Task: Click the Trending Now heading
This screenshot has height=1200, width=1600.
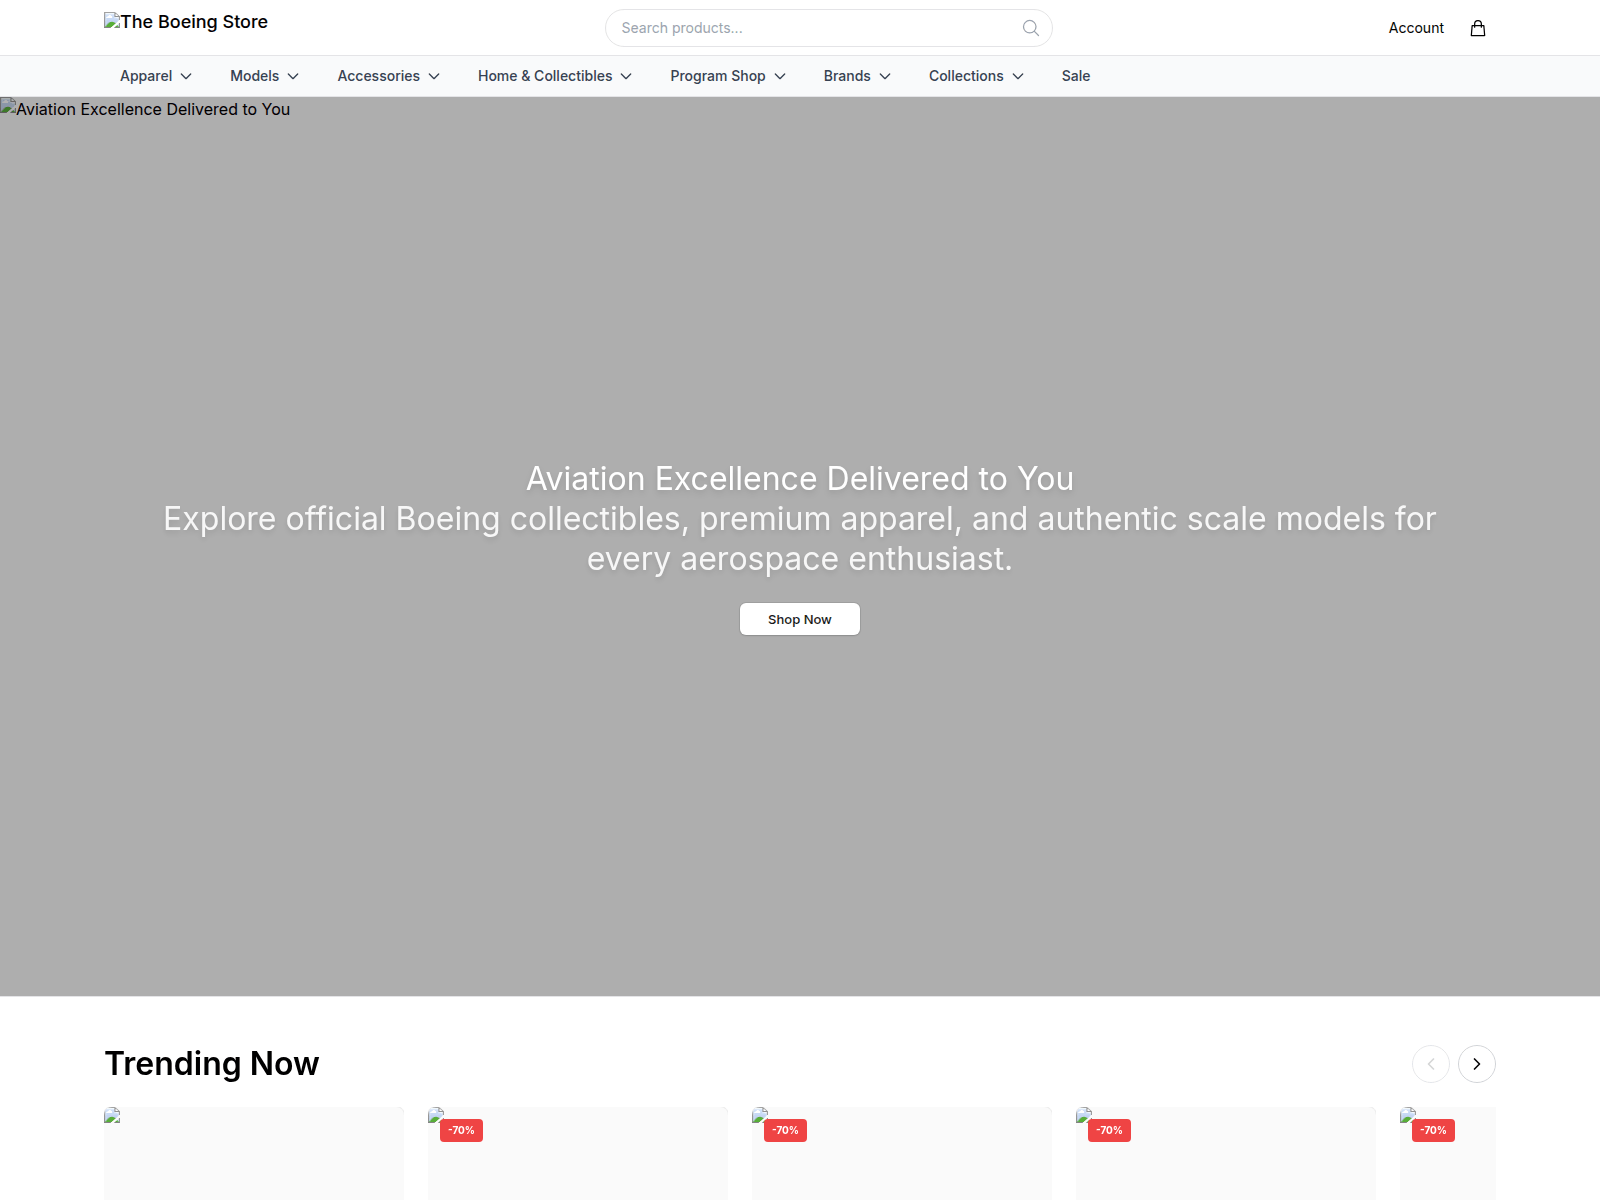Action: click(x=212, y=1064)
